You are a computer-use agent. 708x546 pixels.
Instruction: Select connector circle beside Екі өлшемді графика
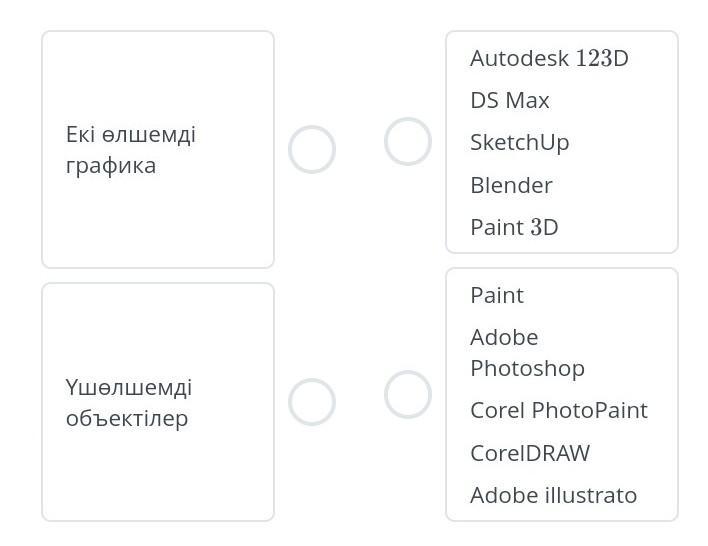pos(311,150)
